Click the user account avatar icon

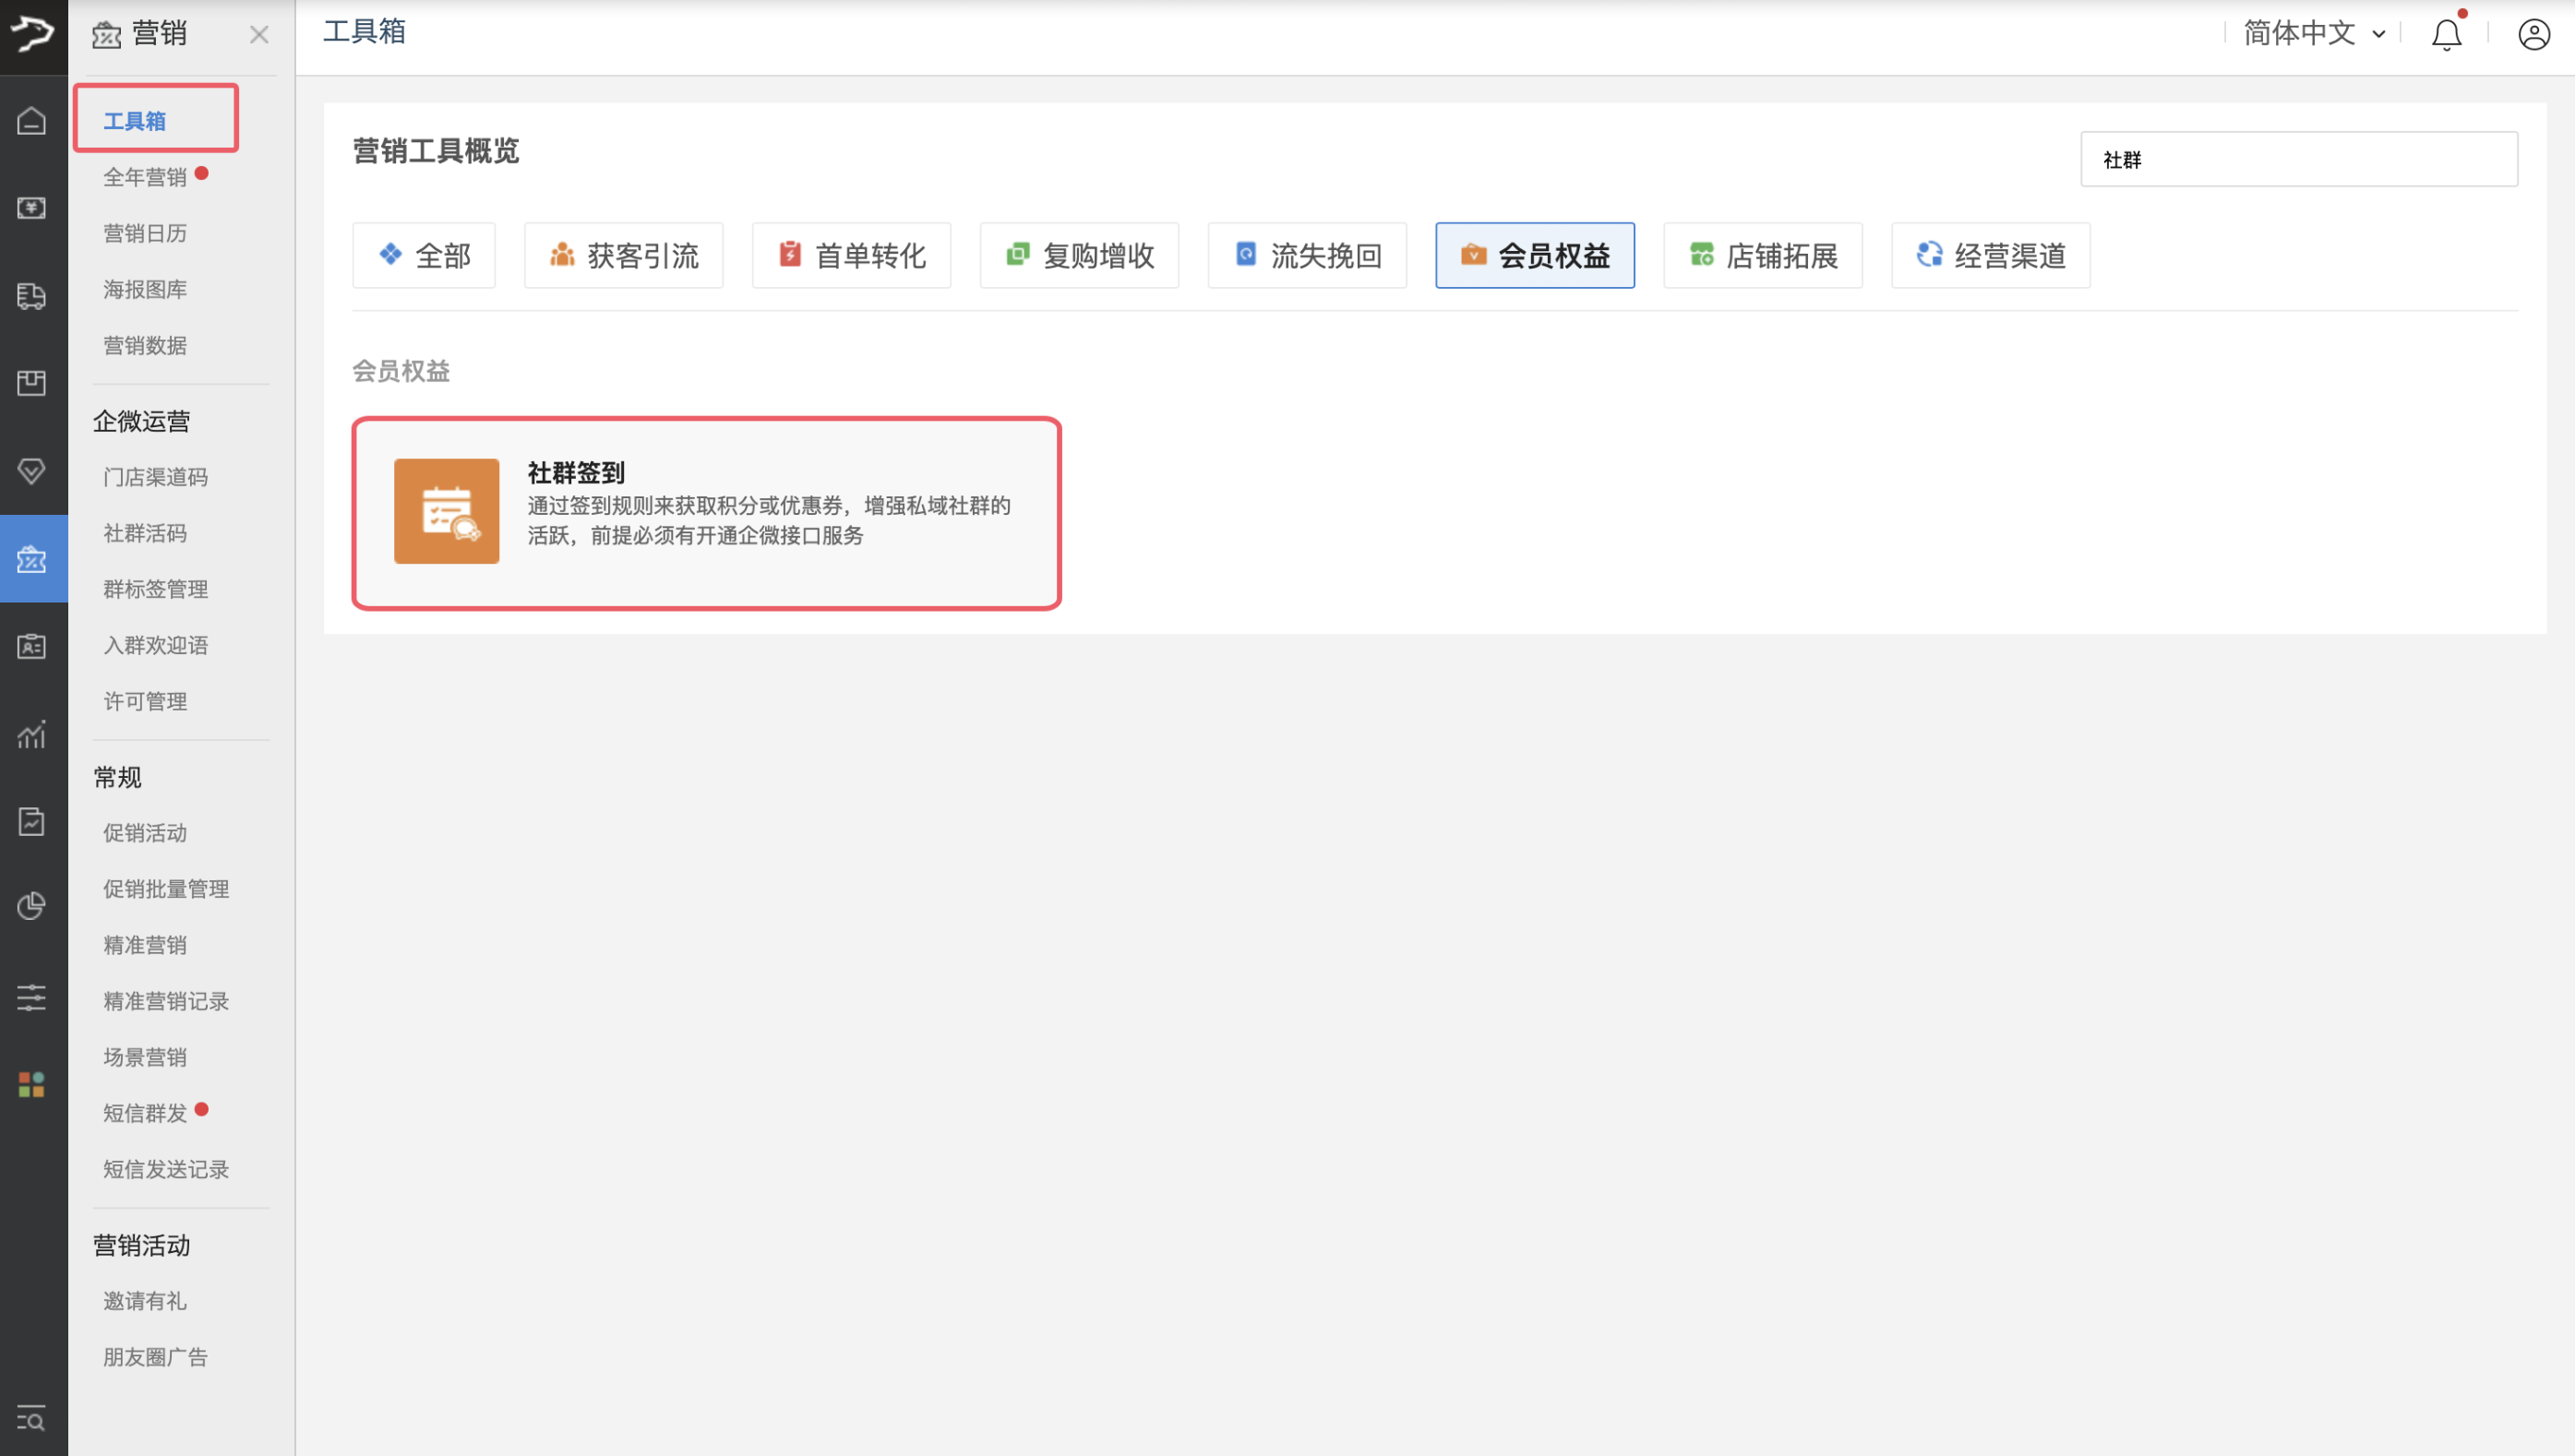[2533, 35]
